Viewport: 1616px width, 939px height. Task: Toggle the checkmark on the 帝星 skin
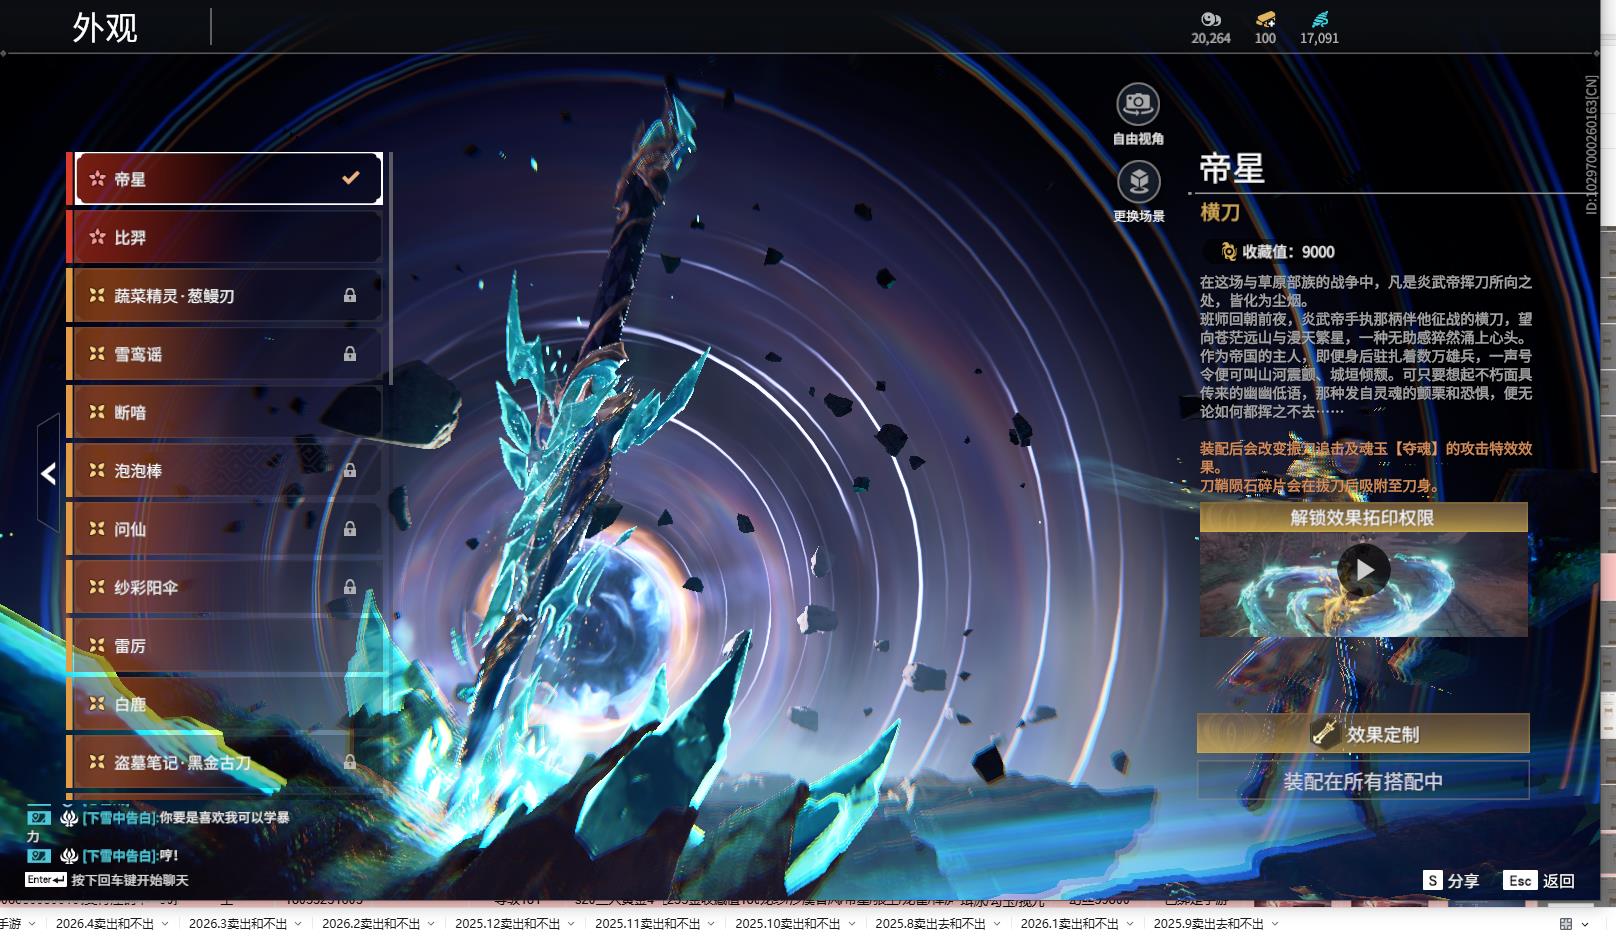[350, 178]
